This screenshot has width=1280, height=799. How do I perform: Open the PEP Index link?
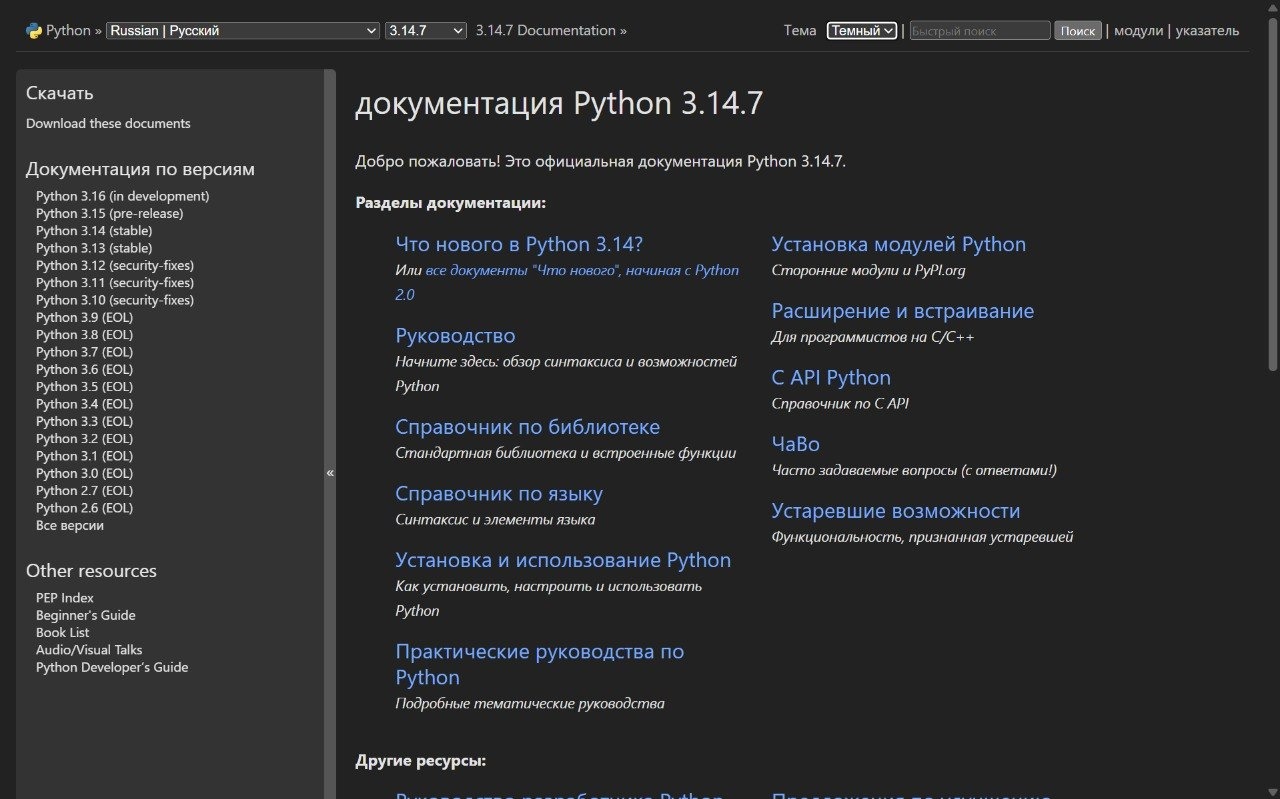65,598
